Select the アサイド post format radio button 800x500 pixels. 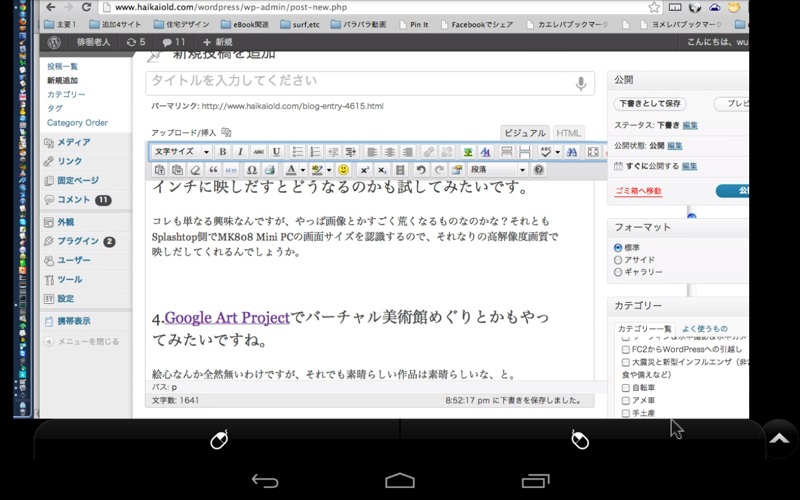pos(618,260)
